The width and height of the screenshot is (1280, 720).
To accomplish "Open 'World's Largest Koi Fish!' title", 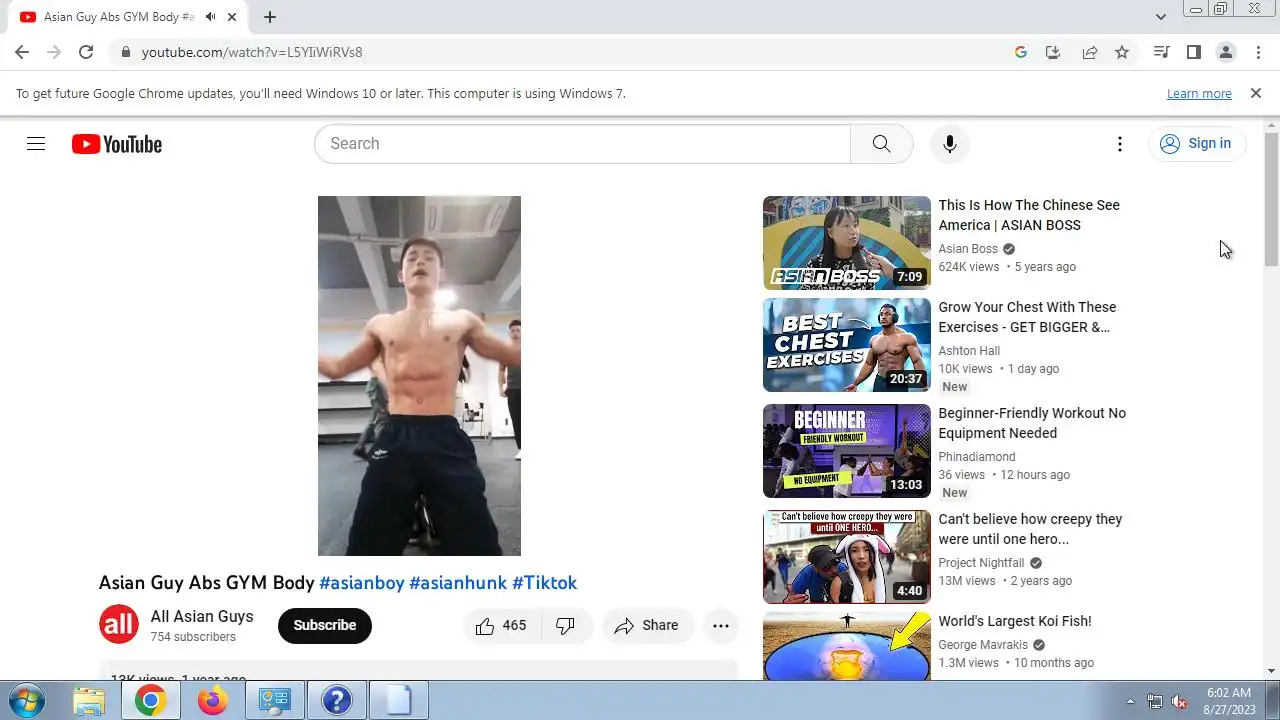I will tap(1015, 621).
